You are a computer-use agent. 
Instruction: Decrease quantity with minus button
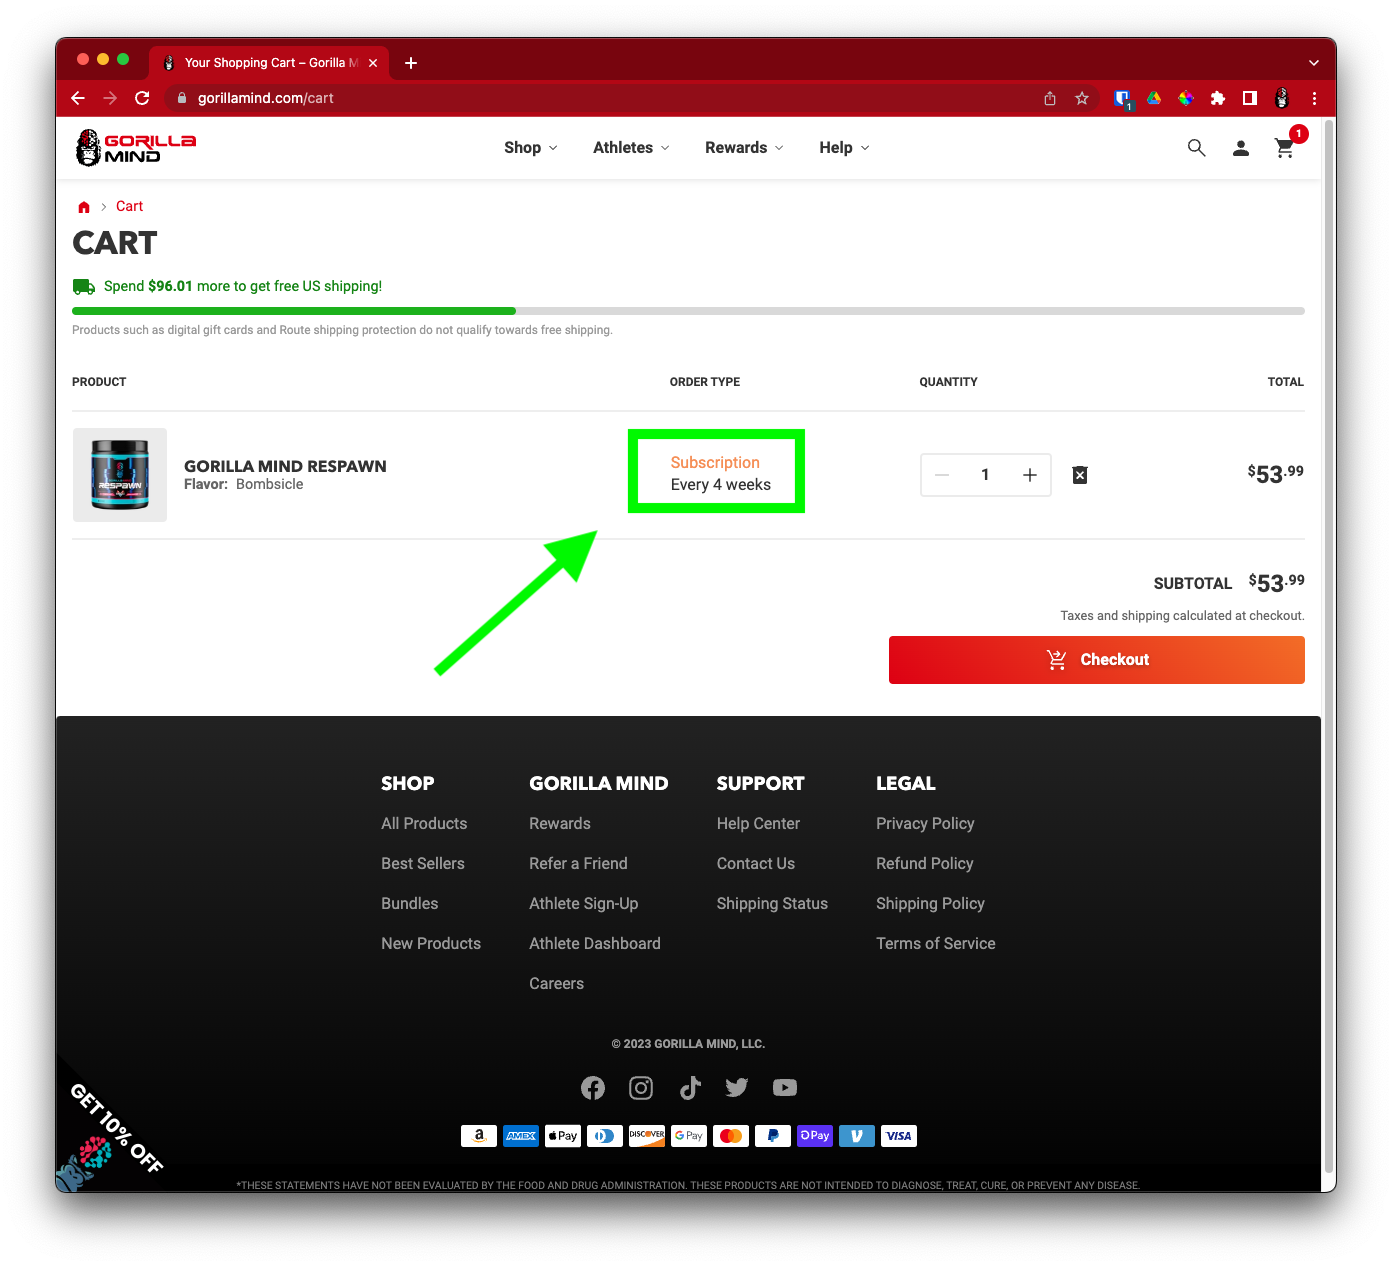click(x=942, y=475)
